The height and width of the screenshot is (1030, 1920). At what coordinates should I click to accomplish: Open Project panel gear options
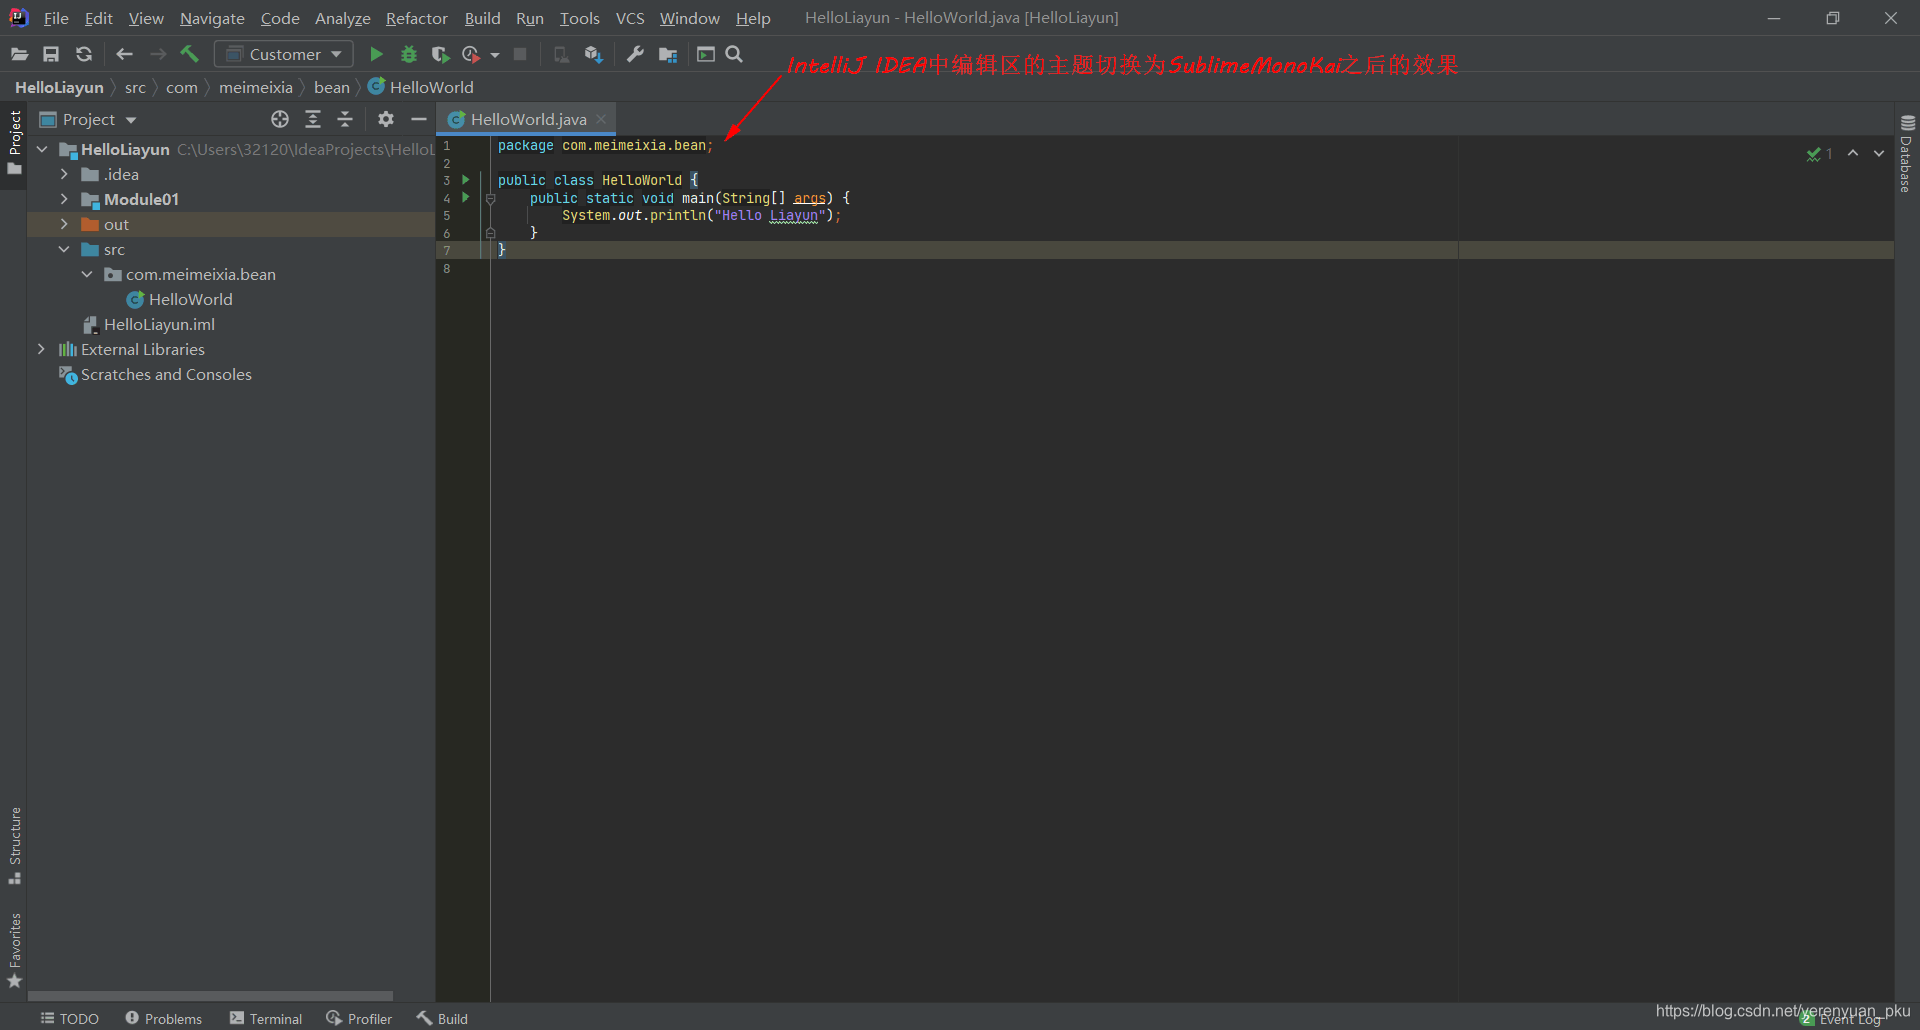click(386, 119)
